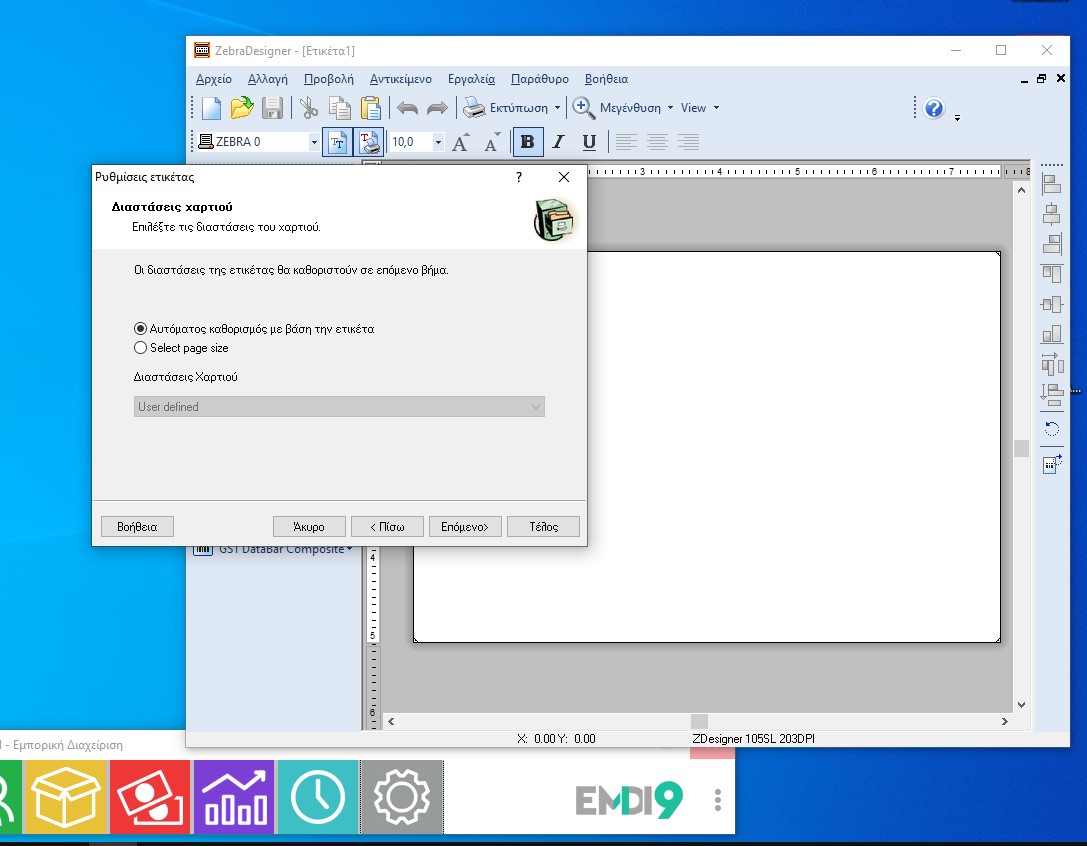Expand the Εκτύπωση dropdown arrow

[x=557, y=107]
